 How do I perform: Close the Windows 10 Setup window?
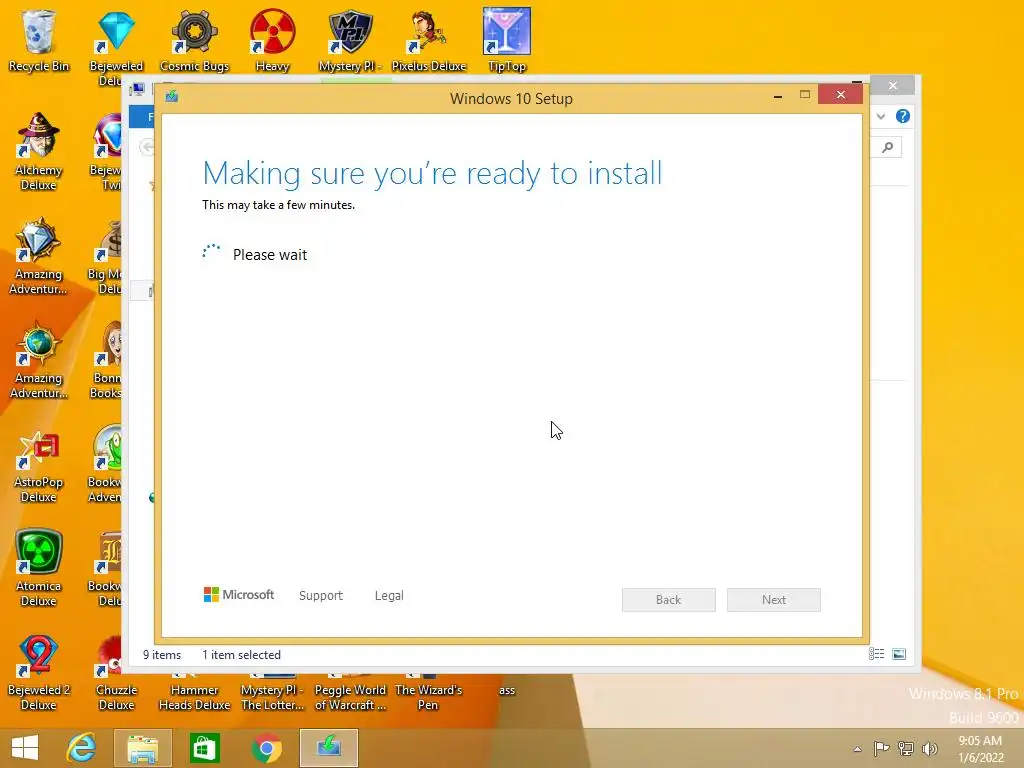(x=840, y=95)
